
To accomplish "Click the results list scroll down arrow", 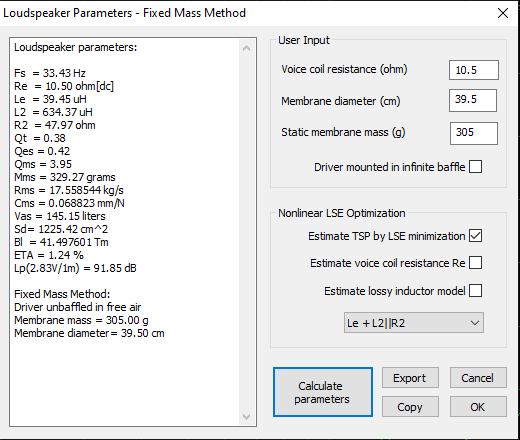I will click(246, 417).
